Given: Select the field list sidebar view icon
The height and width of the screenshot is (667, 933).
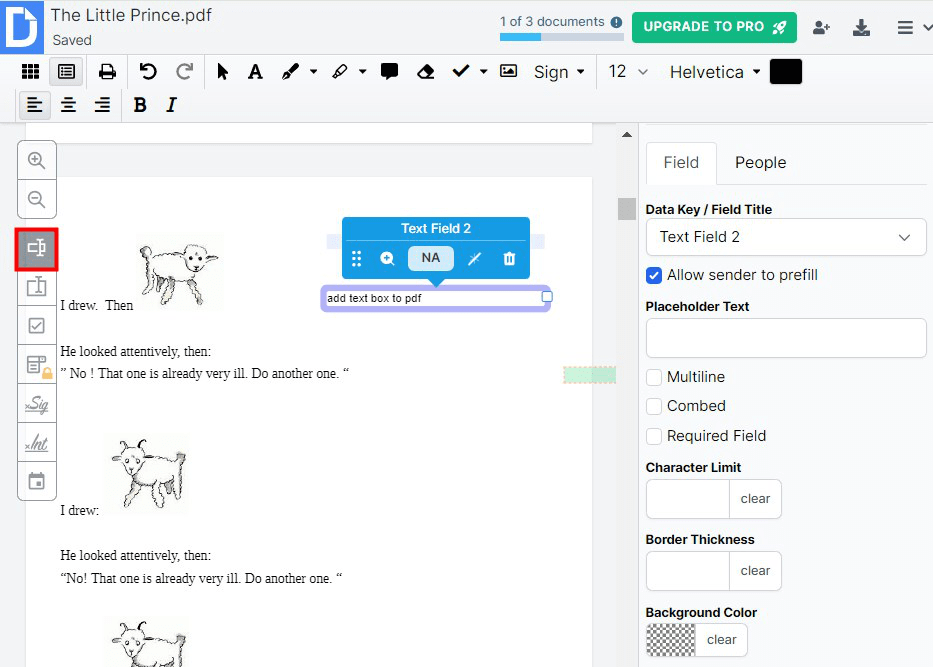Looking at the screenshot, I should click(66, 71).
